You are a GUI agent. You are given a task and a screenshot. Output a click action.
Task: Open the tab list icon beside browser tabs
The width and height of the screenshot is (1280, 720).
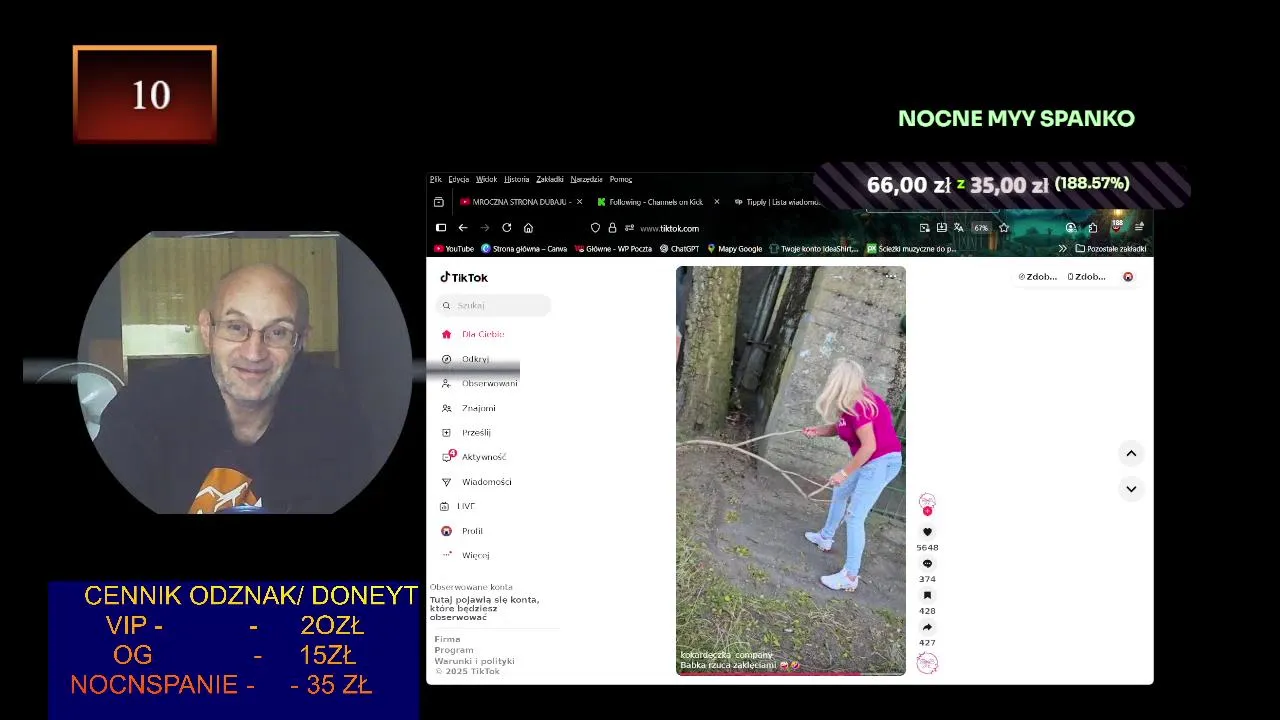[438, 202]
